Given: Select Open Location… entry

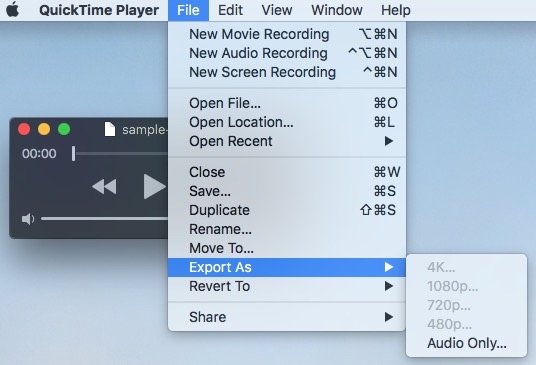Looking at the screenshot, I should coord(287,122).
